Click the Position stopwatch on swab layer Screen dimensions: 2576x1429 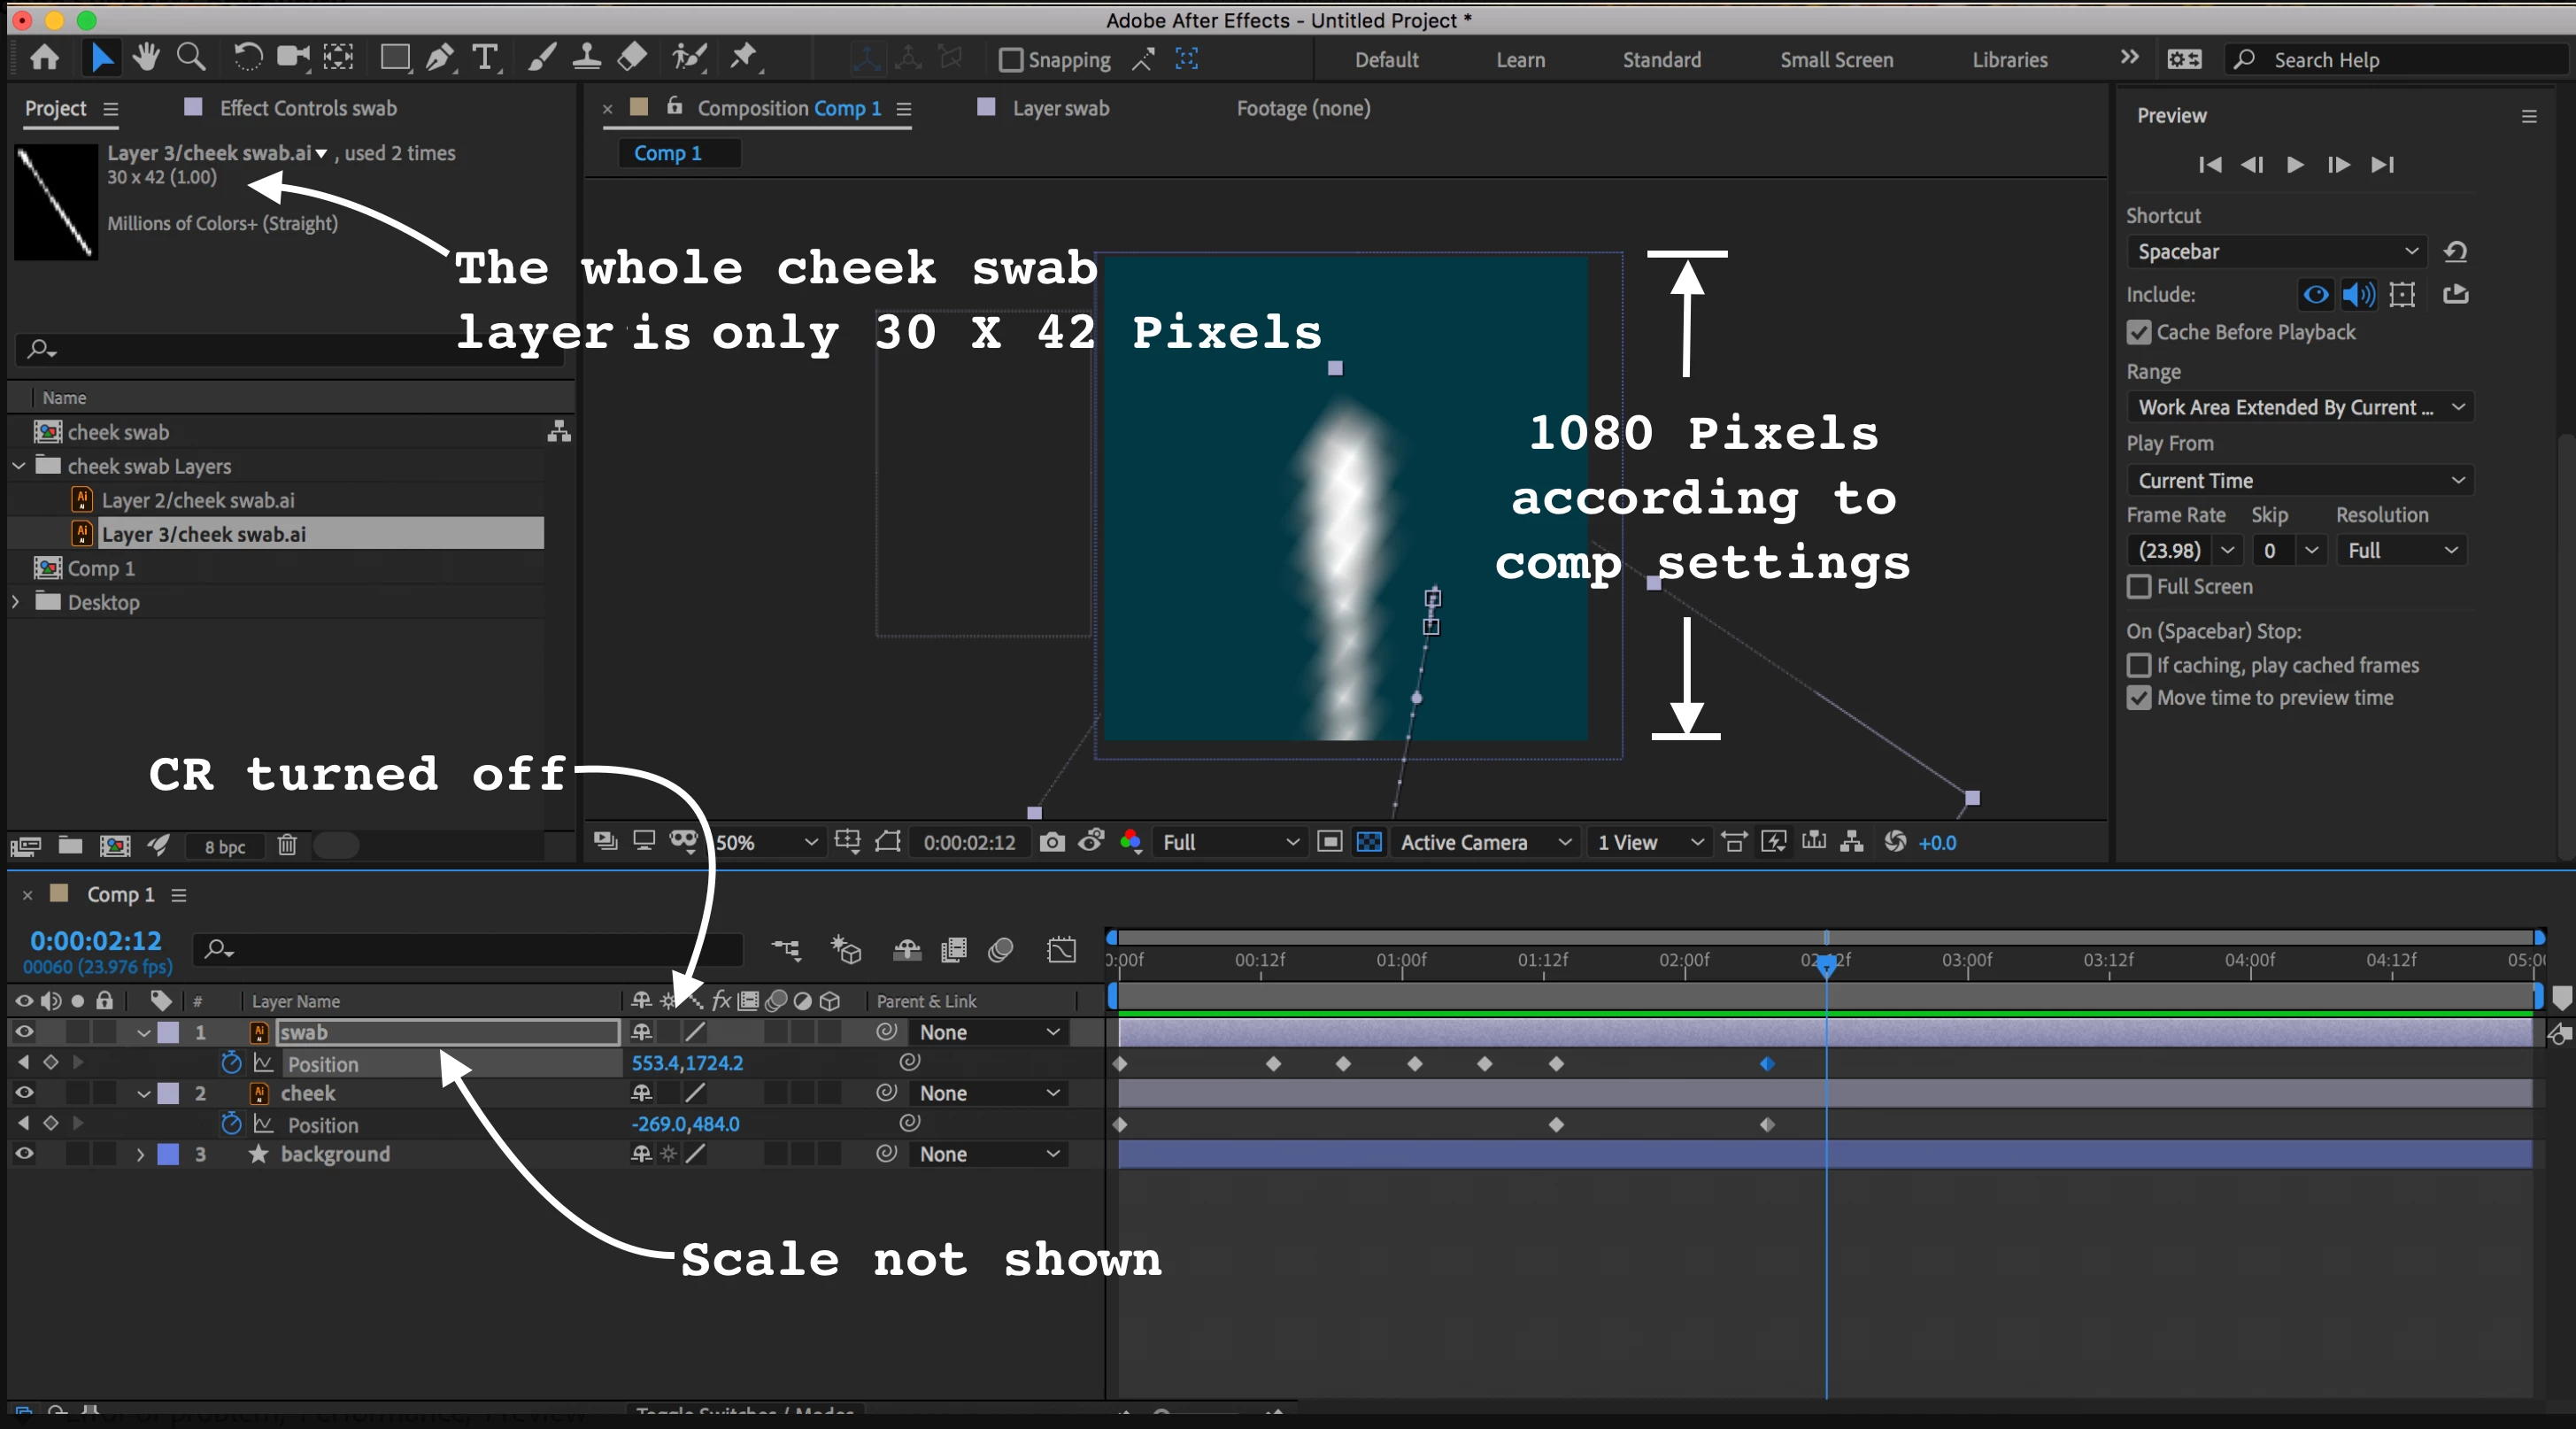click(231, 1063)
